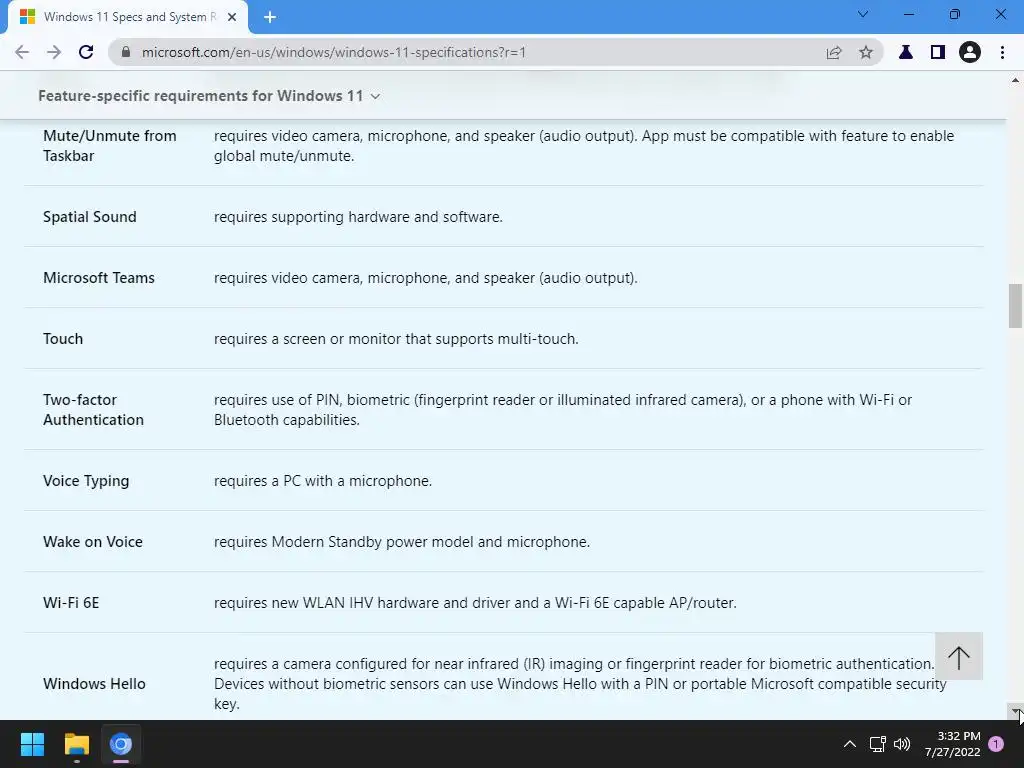Open the Windows Start menu
Screen dimensions: 1024x768
point(32,744)
